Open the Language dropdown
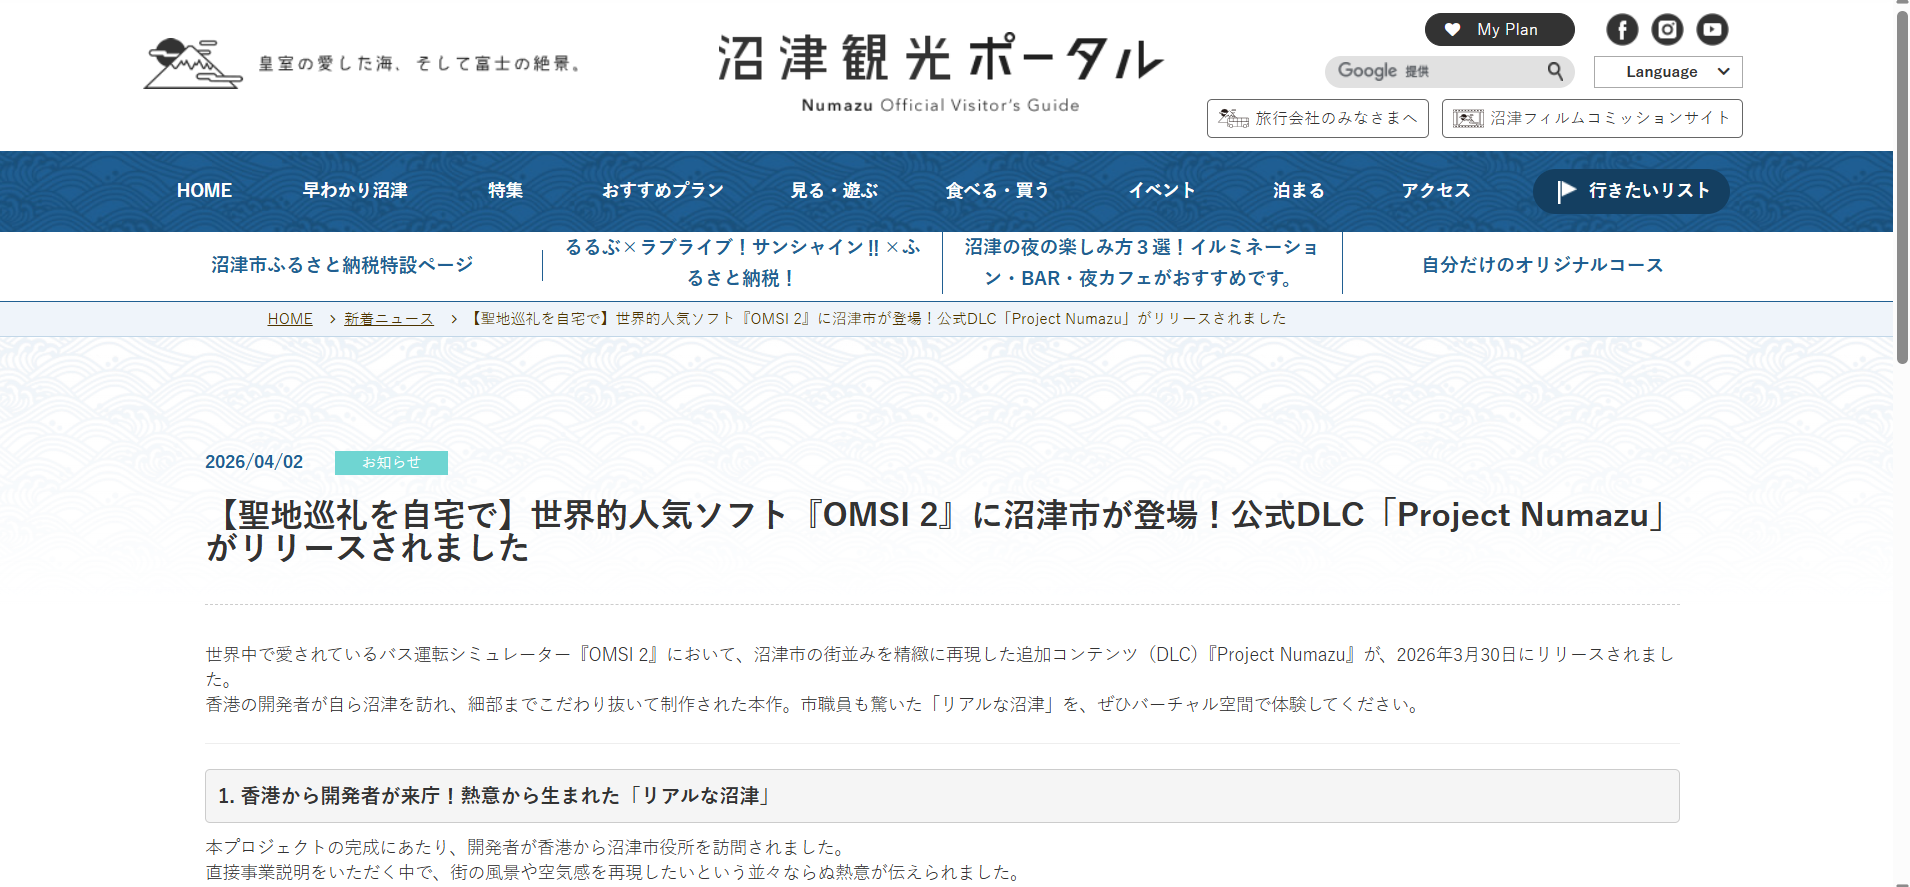1910x887 pixels. [x=1668, y=72]
